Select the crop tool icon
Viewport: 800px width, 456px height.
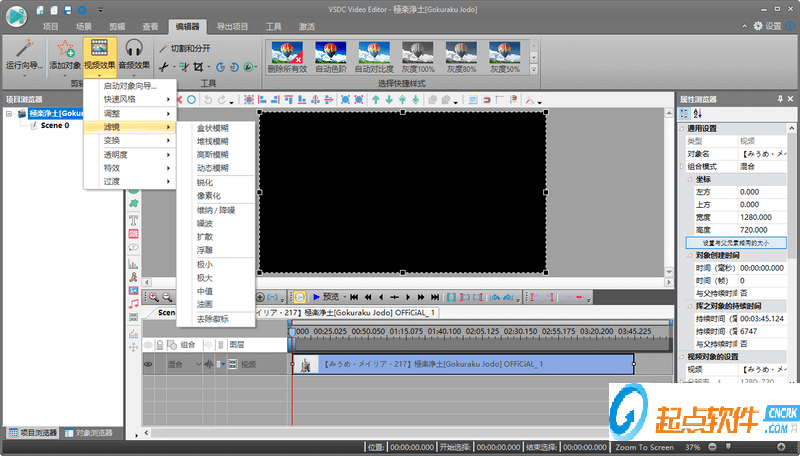pyautogui.click(x=198, y=67)
